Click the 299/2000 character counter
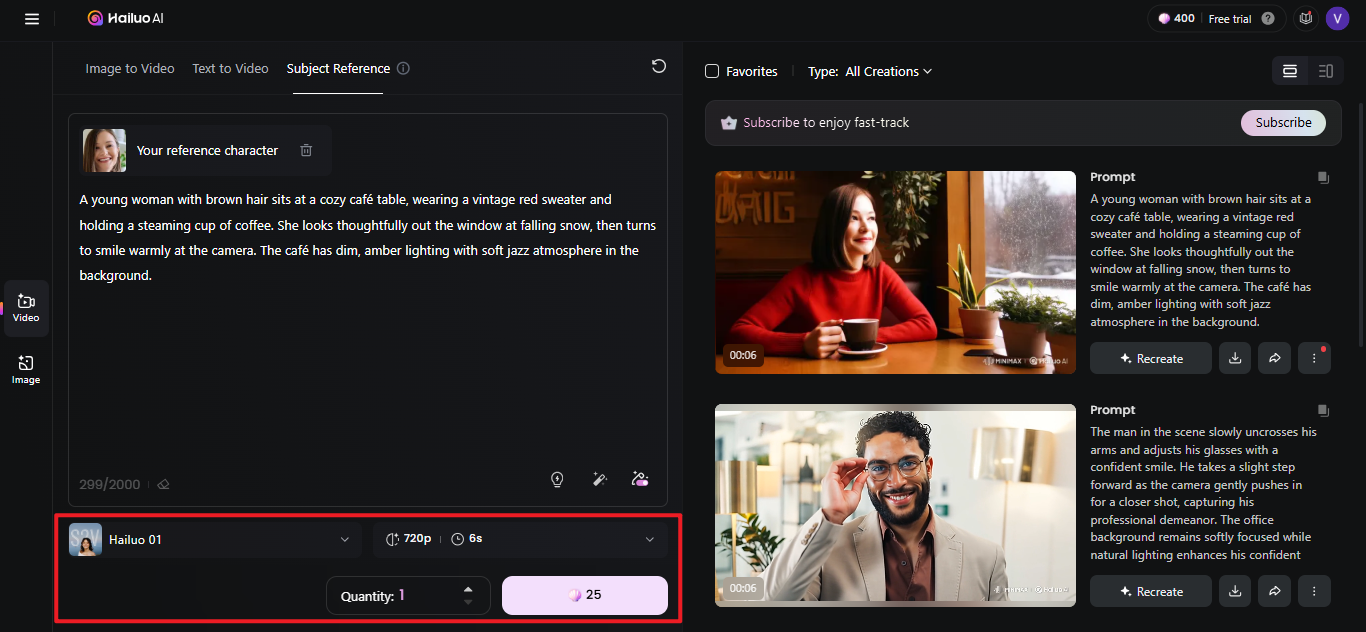The height and width of the screenshot is (632, 1366). 110,484
